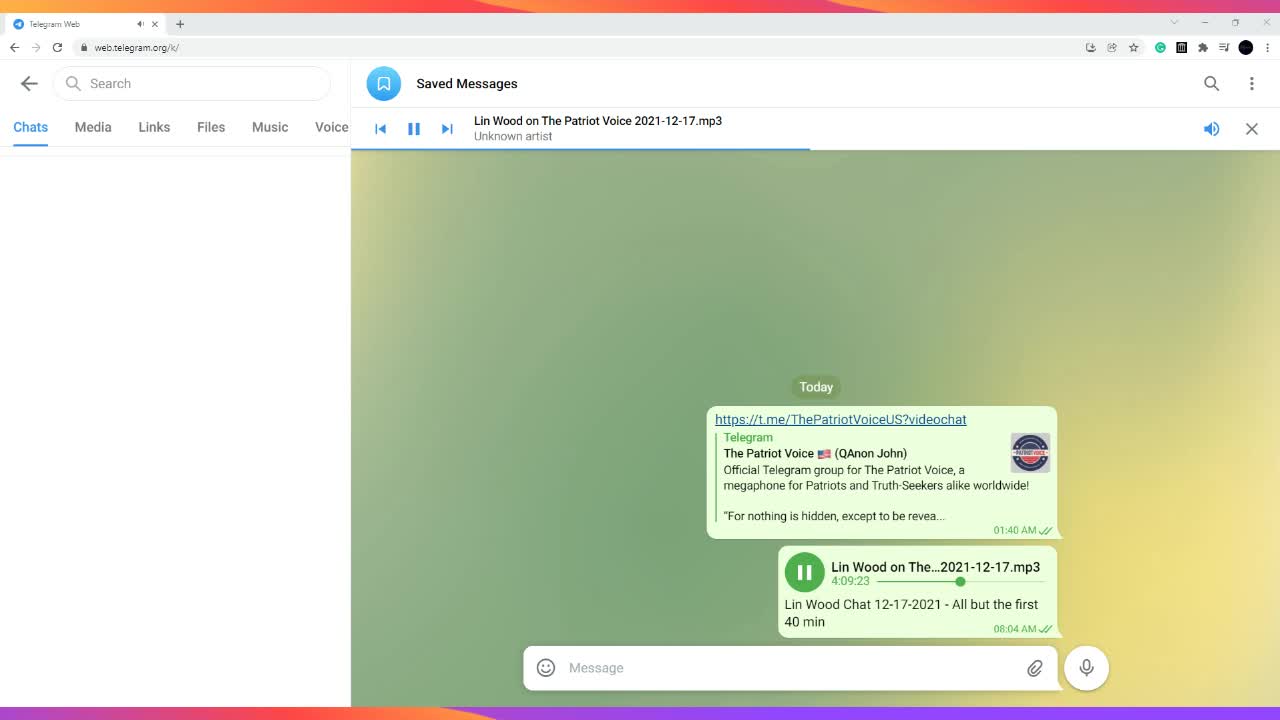
Task: Click the address bar URL
Action: [136, 47]
